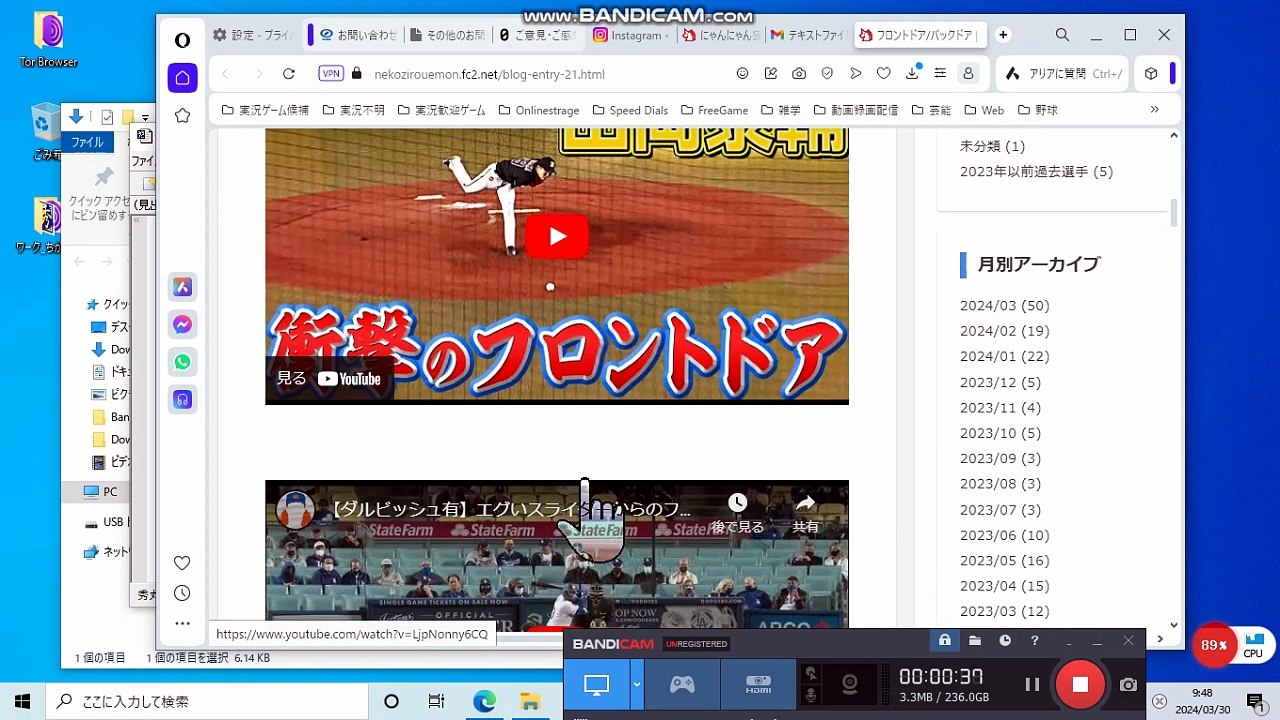Open the player headphones sidebar icon

tap(182, 400)
